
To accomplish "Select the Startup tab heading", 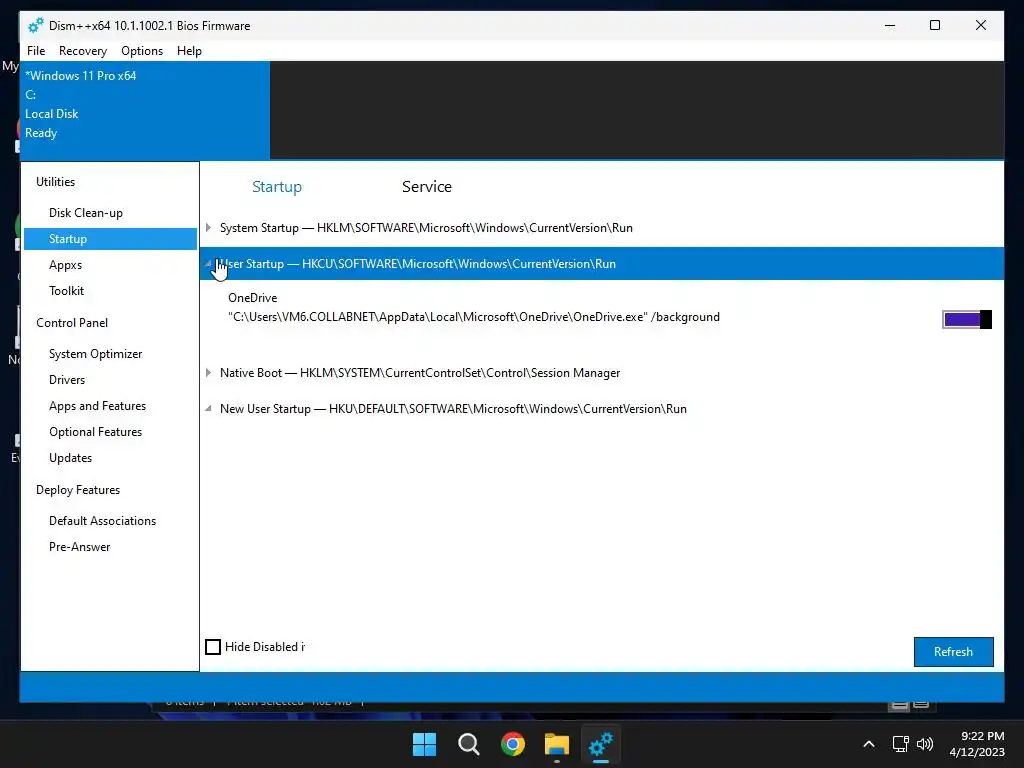I will tap(277, 187).
